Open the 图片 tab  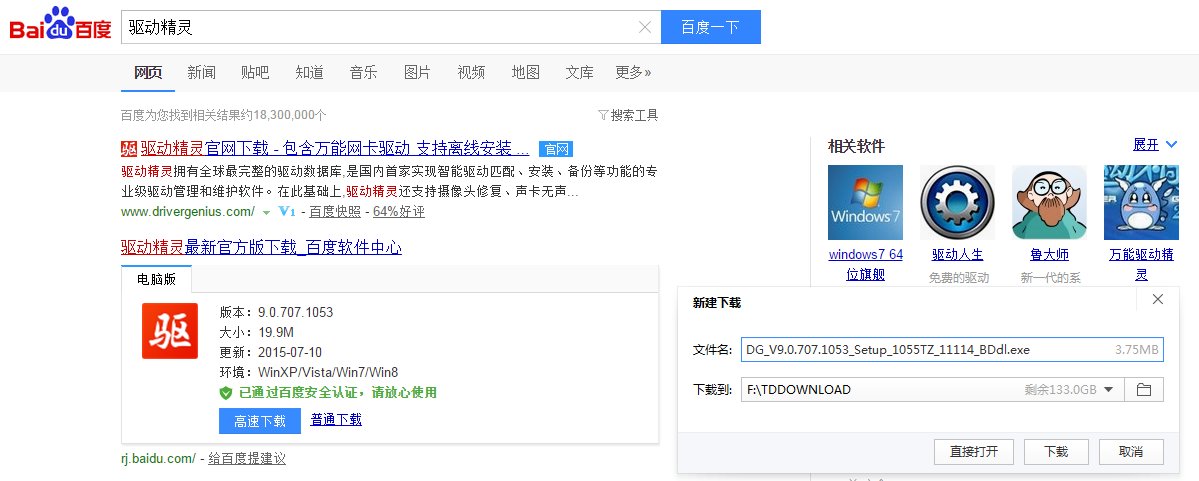tap(417, 73)
